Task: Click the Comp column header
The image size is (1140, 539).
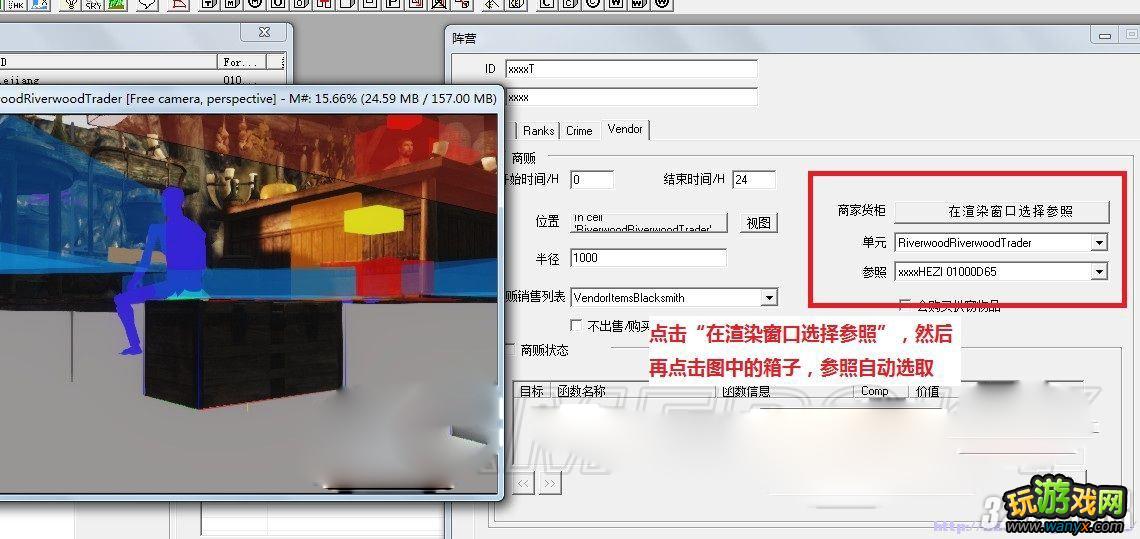Action: [x=881, y=391]
